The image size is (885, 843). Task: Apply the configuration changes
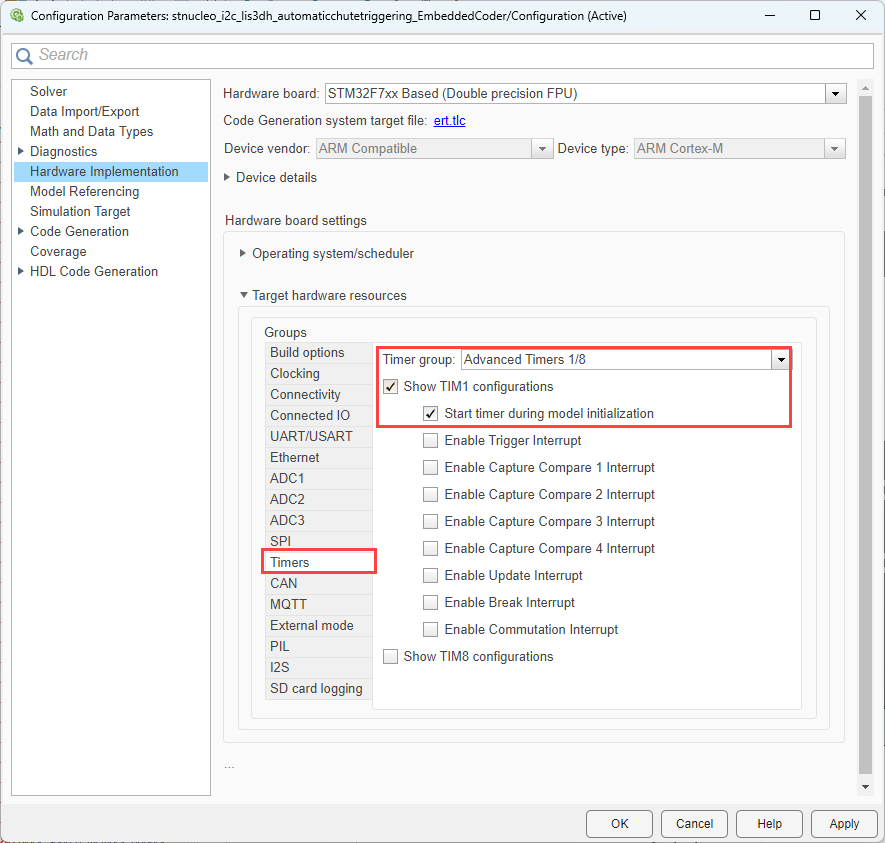(x=844, y=823)
